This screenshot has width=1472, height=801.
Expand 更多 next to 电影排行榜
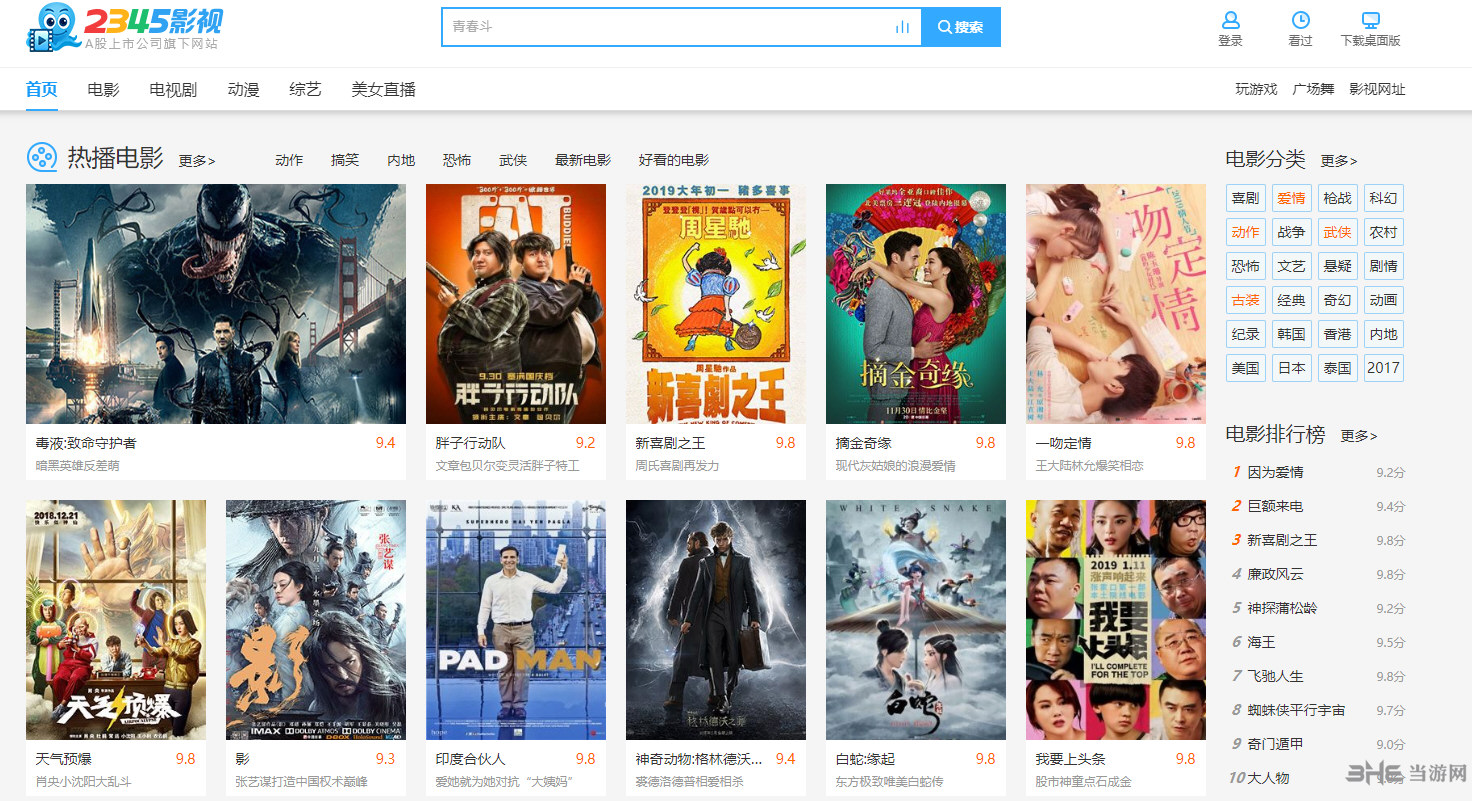point(1358,435)
